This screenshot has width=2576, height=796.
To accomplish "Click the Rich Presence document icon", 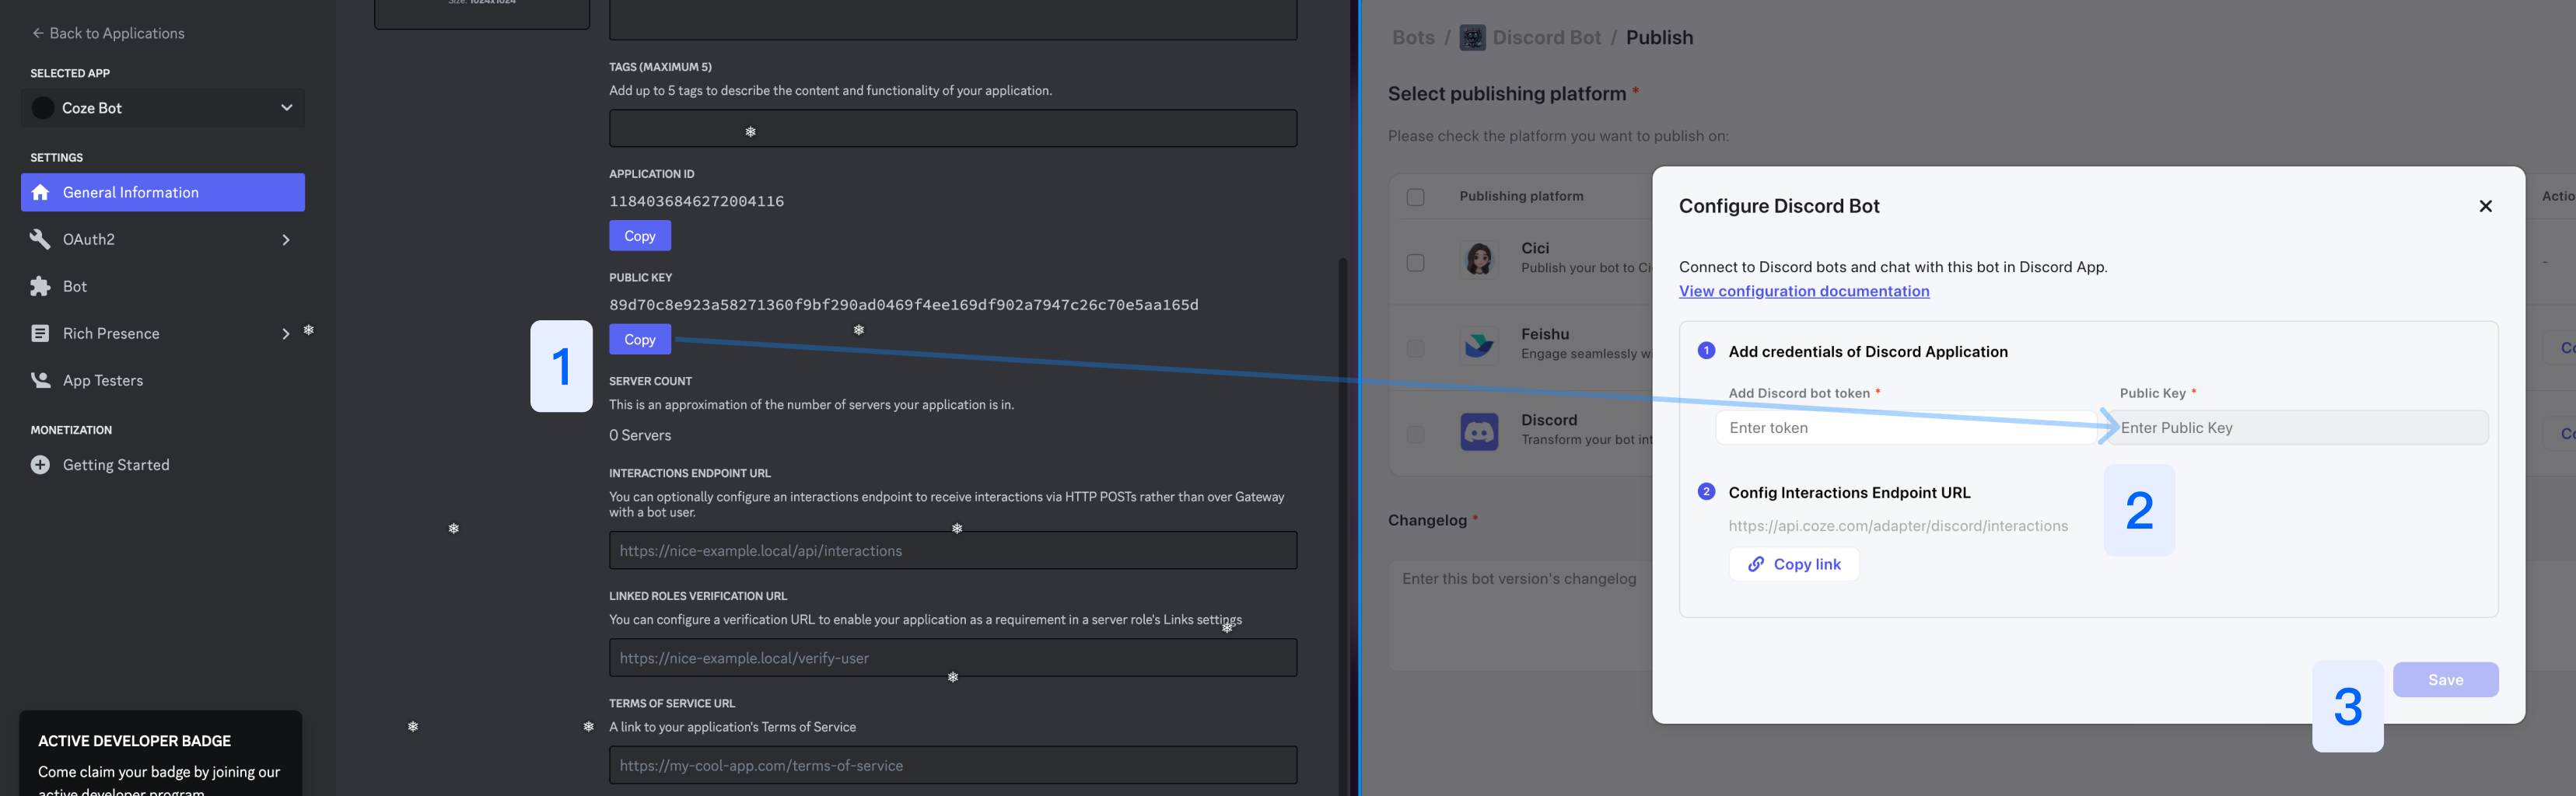I will pyautogui.click(x=40, y=334).
